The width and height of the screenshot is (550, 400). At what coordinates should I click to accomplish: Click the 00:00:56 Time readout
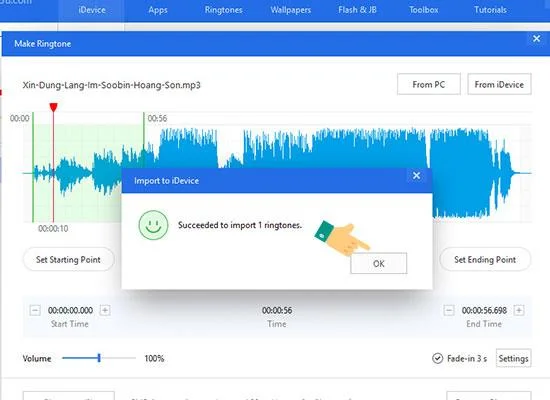277,311
